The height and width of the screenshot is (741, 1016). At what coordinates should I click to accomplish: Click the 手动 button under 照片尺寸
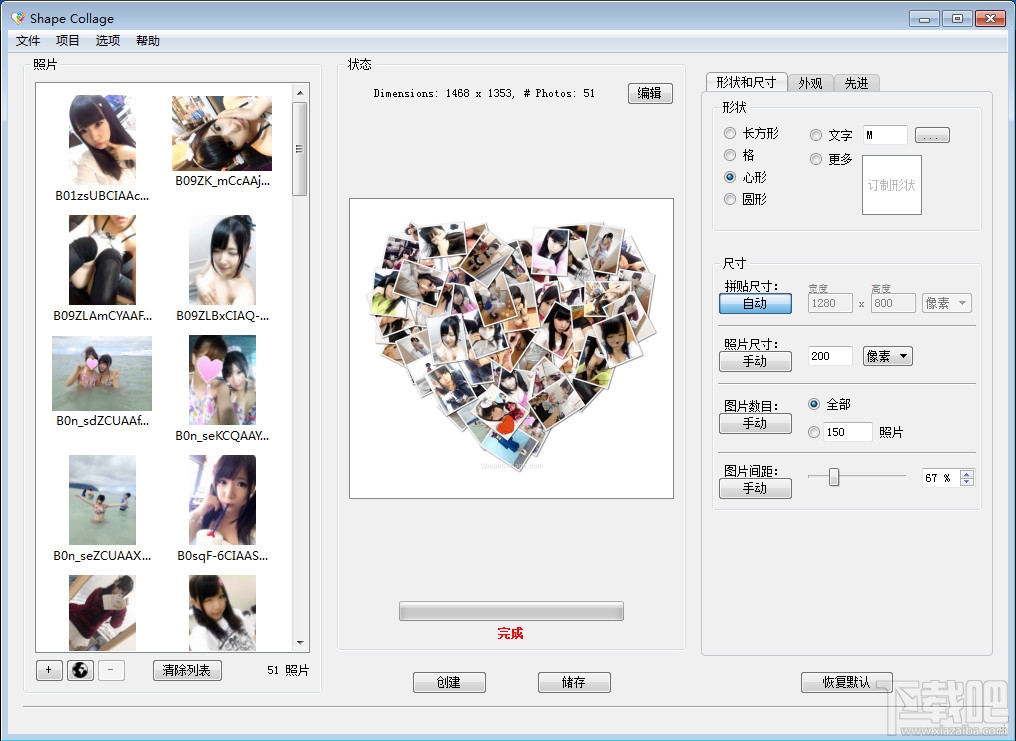pyautogui.click(x=756, y=361)
